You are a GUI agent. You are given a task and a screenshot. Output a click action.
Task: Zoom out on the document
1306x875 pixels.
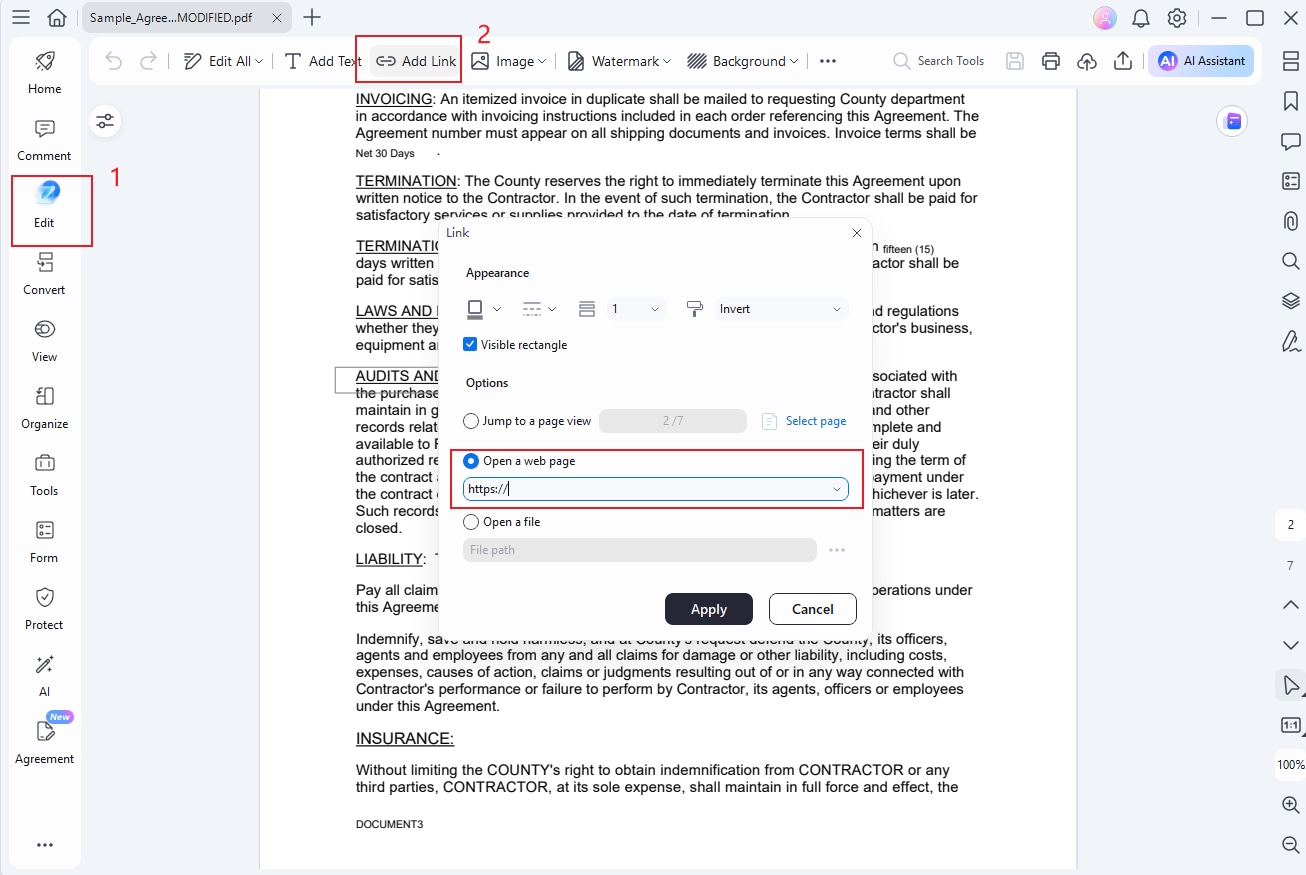1290,845
